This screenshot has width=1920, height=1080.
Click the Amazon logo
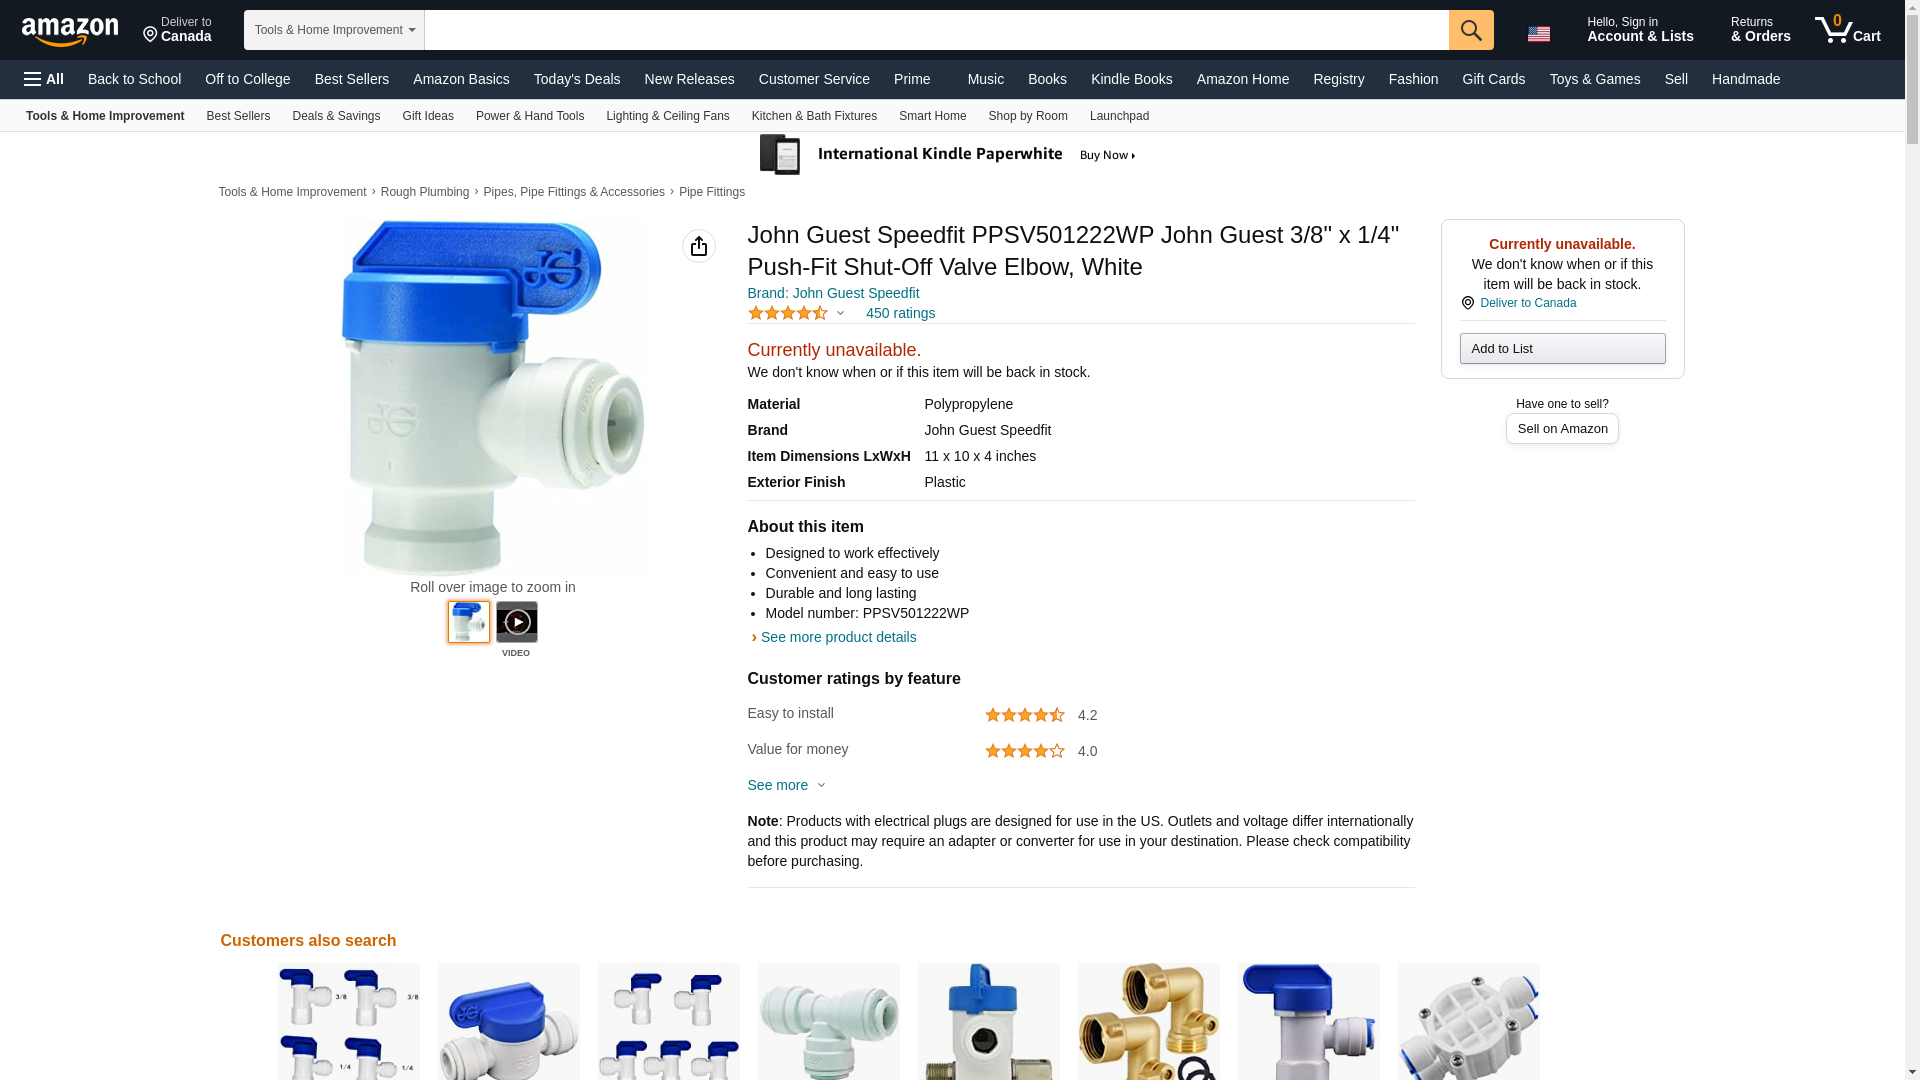click(x=70, y=31)
